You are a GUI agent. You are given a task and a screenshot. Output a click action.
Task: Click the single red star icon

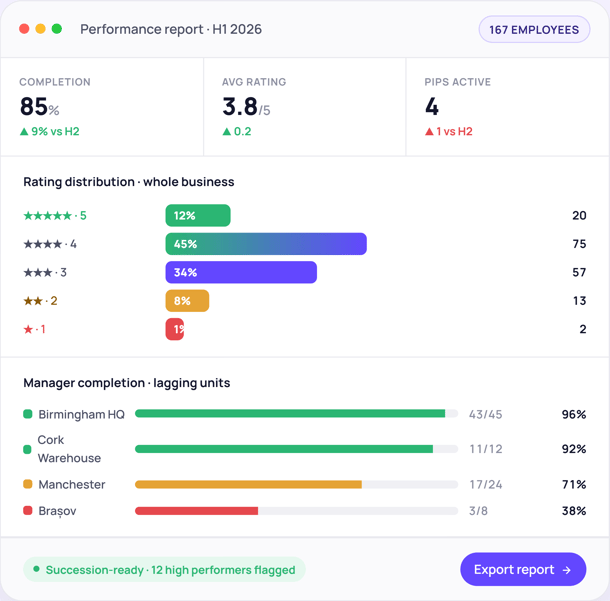pyautogui.click(x=28, y=329)
